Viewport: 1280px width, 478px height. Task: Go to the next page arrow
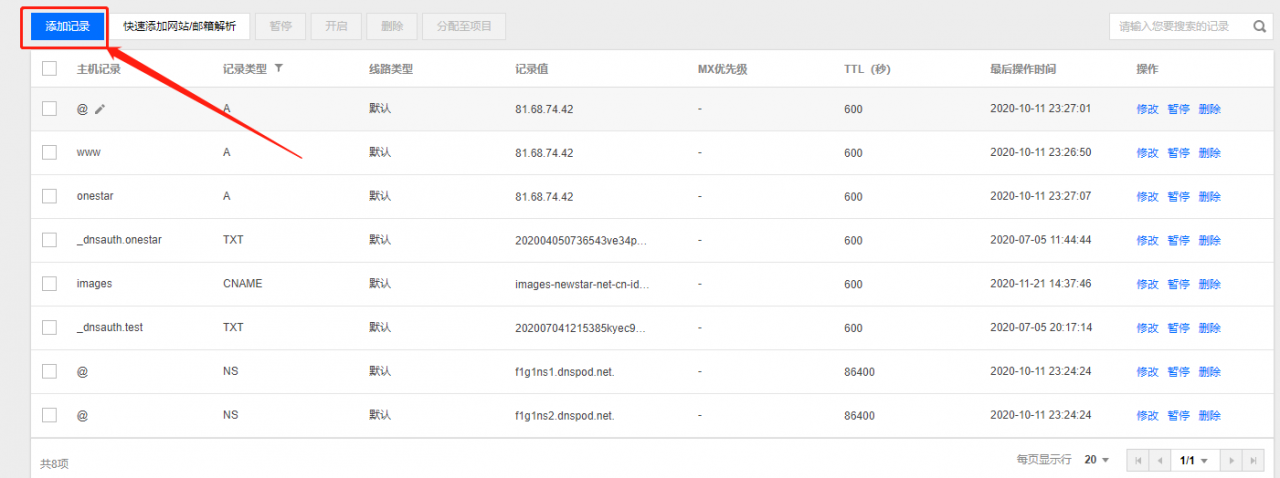1231,460
